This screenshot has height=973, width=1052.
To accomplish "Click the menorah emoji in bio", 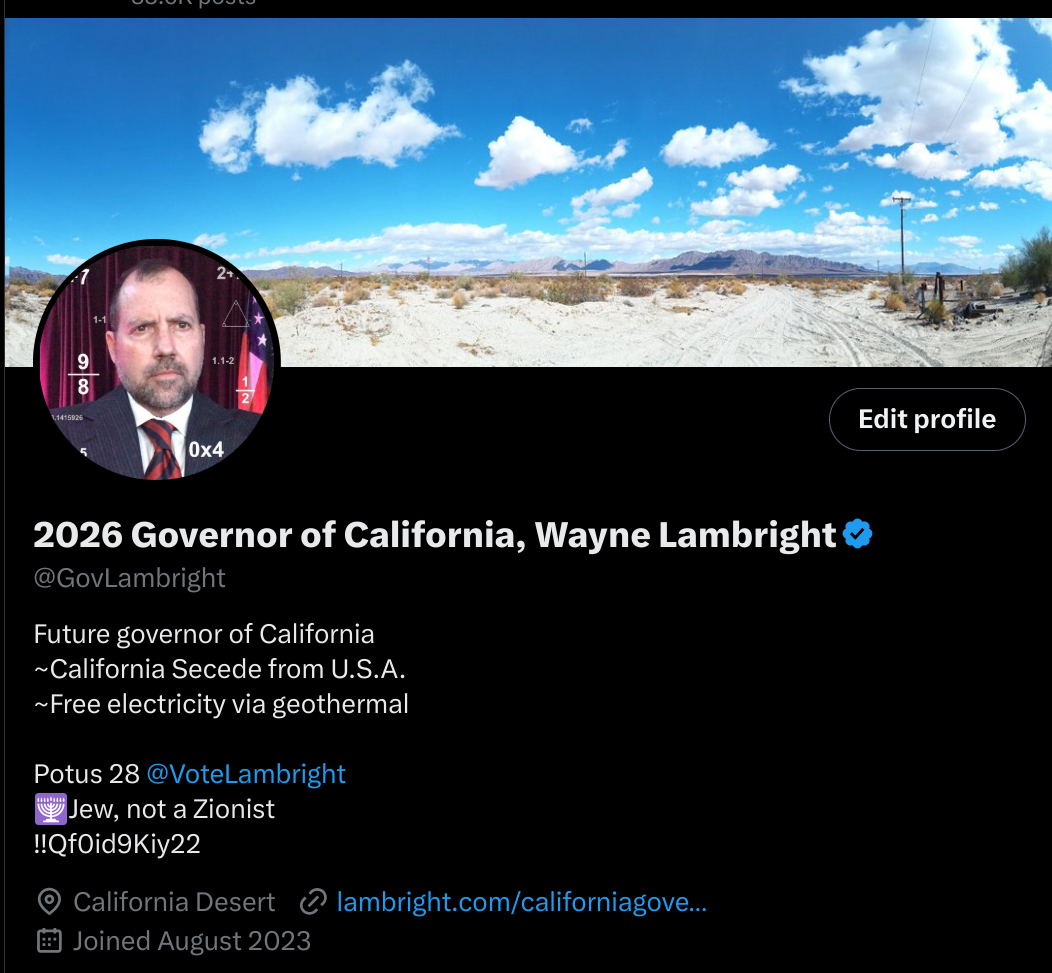I will pyautogui.click(x=50, y=809).
